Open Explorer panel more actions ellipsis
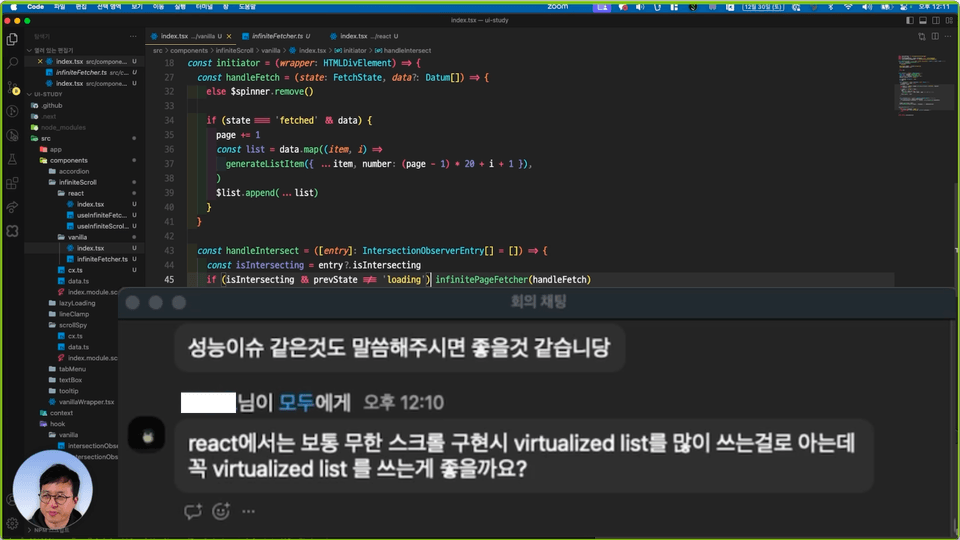 pyautogui.click(x=133, y=36)
